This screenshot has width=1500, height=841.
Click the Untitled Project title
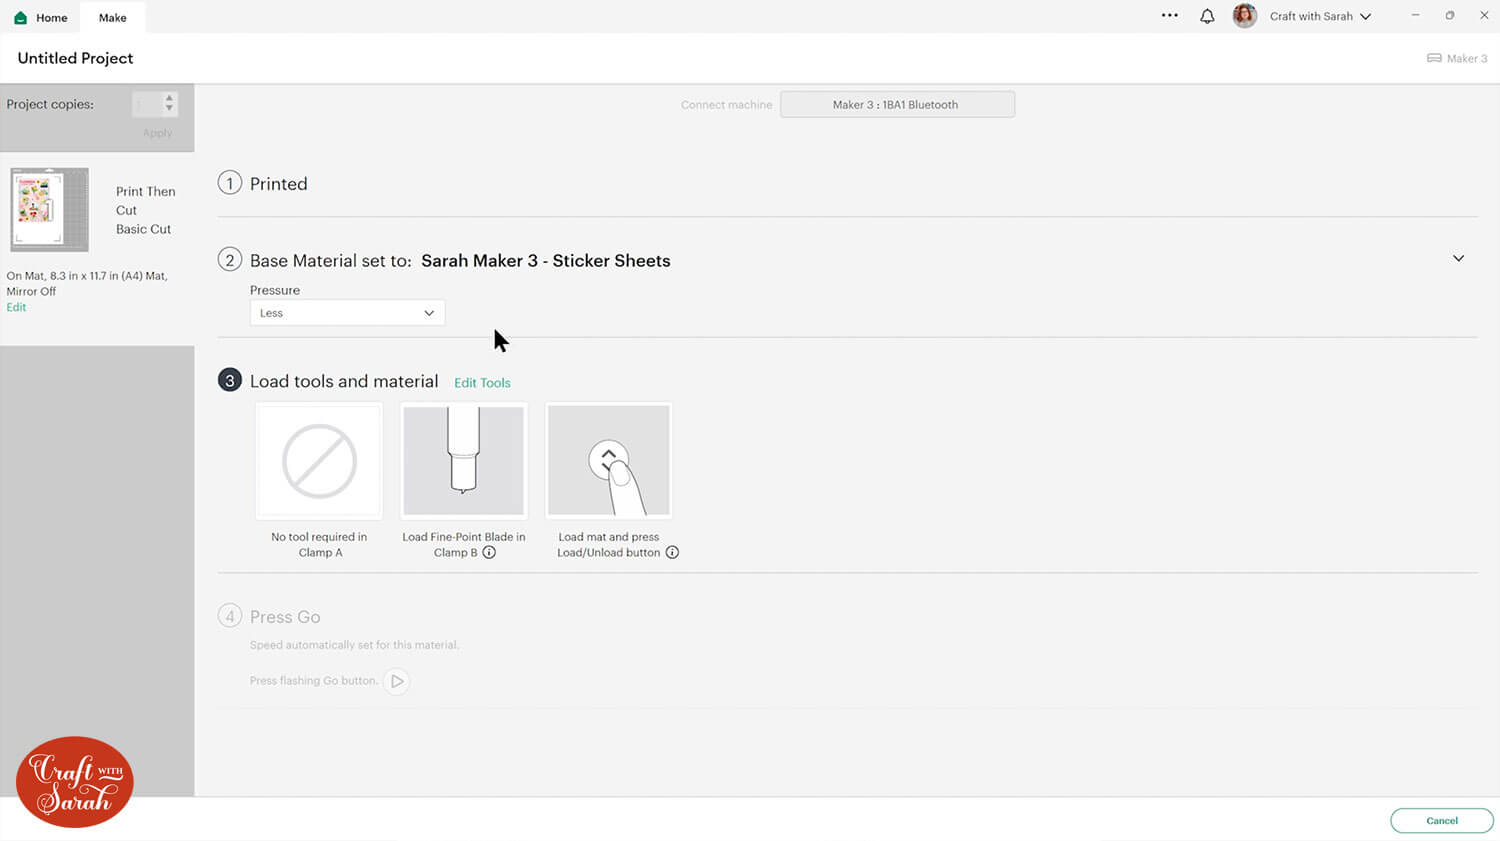click(x=75, y=58)
